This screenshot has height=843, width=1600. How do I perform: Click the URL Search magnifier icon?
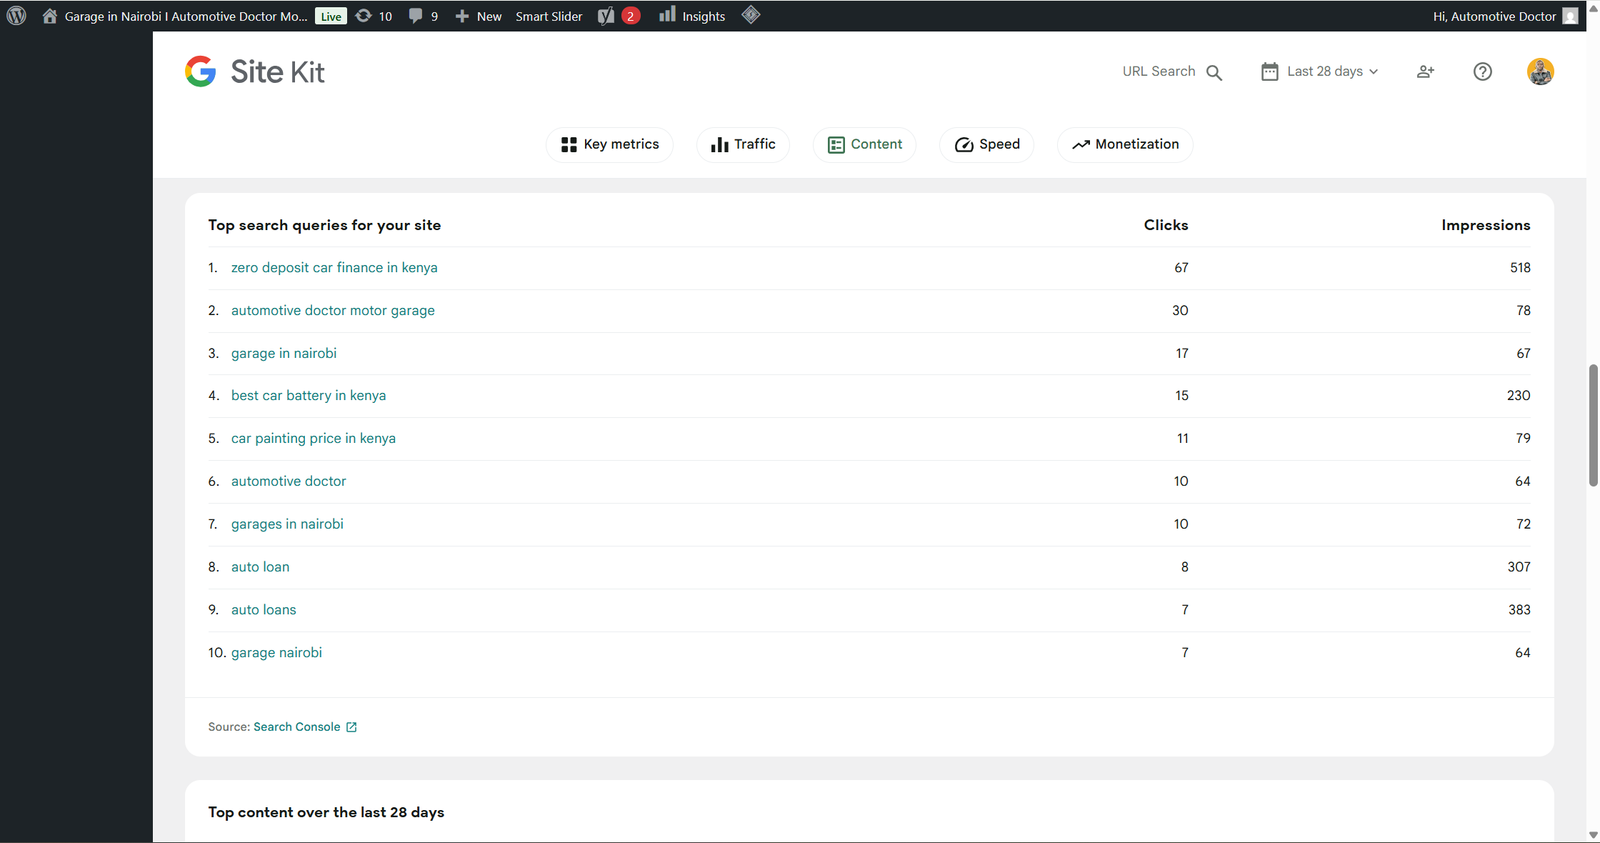[1214, 72]
